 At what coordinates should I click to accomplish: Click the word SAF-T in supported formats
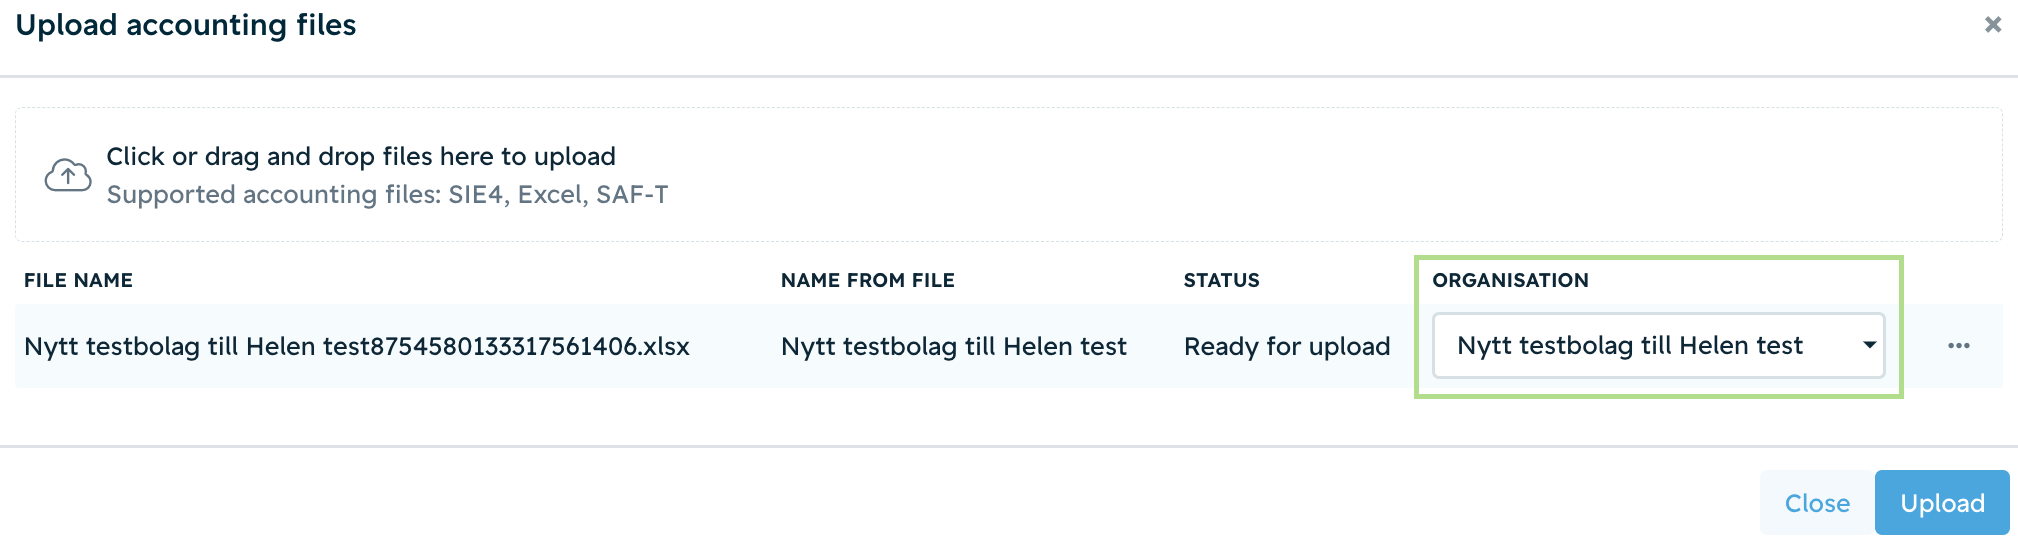pyautogui.click(x=632, y=194)
